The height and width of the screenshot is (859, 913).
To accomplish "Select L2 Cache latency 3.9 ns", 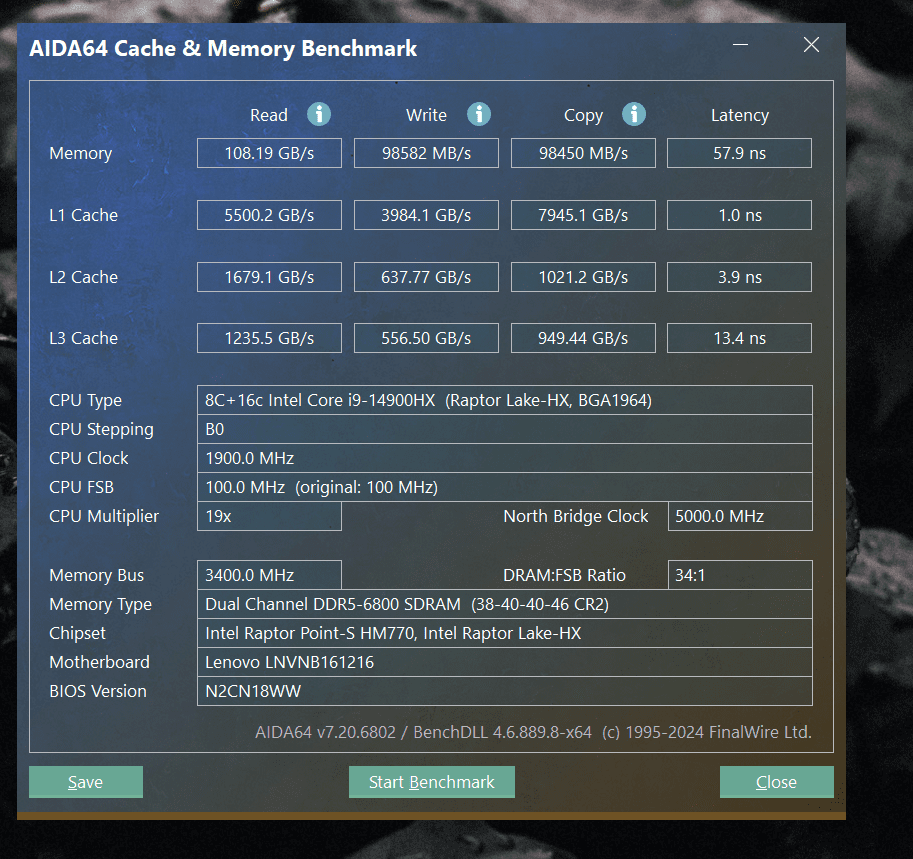I will [739, 277].
